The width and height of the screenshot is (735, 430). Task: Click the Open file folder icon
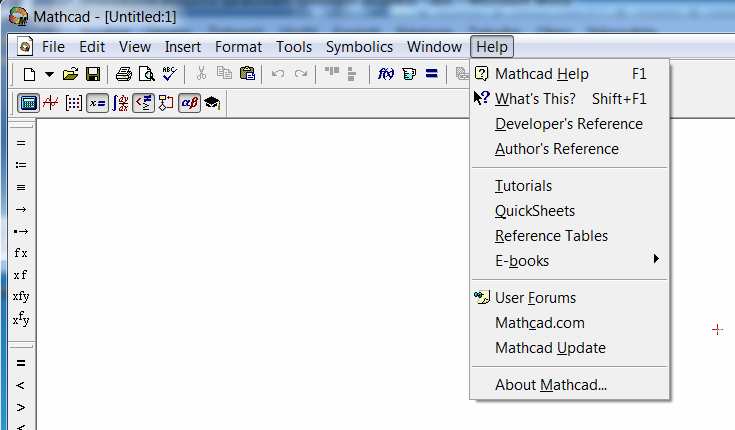point(71,74)
